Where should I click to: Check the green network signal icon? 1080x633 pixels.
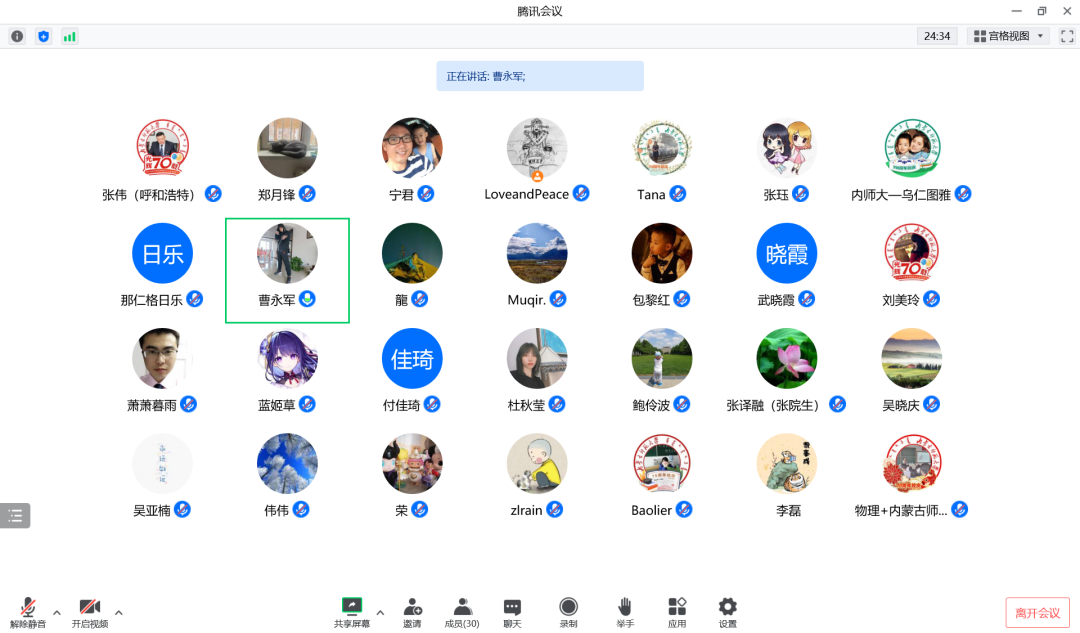[70, 36]
